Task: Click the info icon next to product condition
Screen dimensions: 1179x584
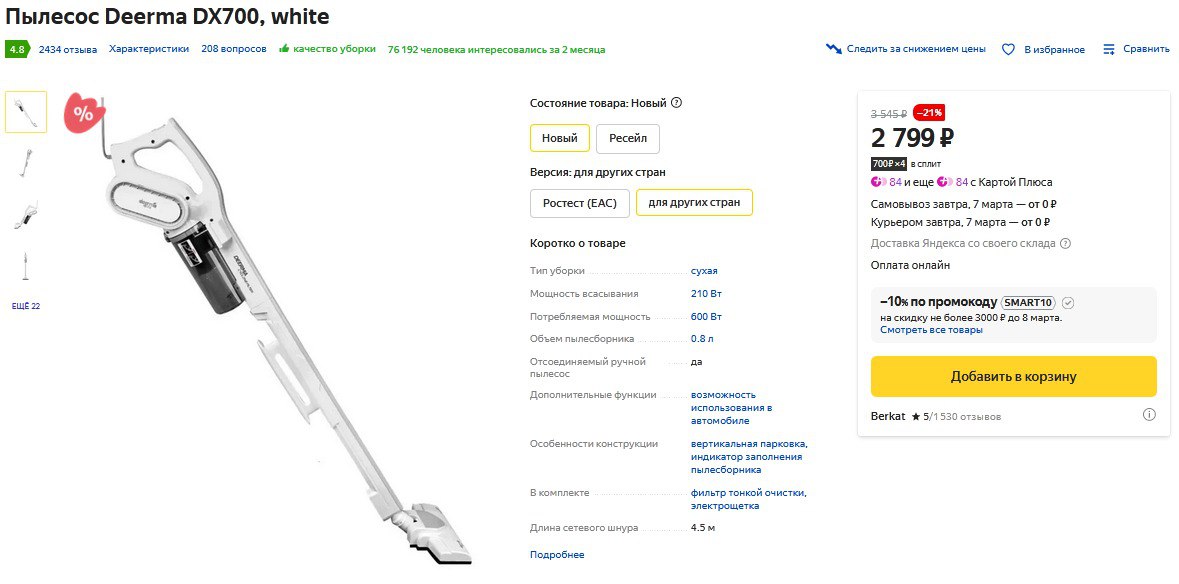Action: point(677,103)
